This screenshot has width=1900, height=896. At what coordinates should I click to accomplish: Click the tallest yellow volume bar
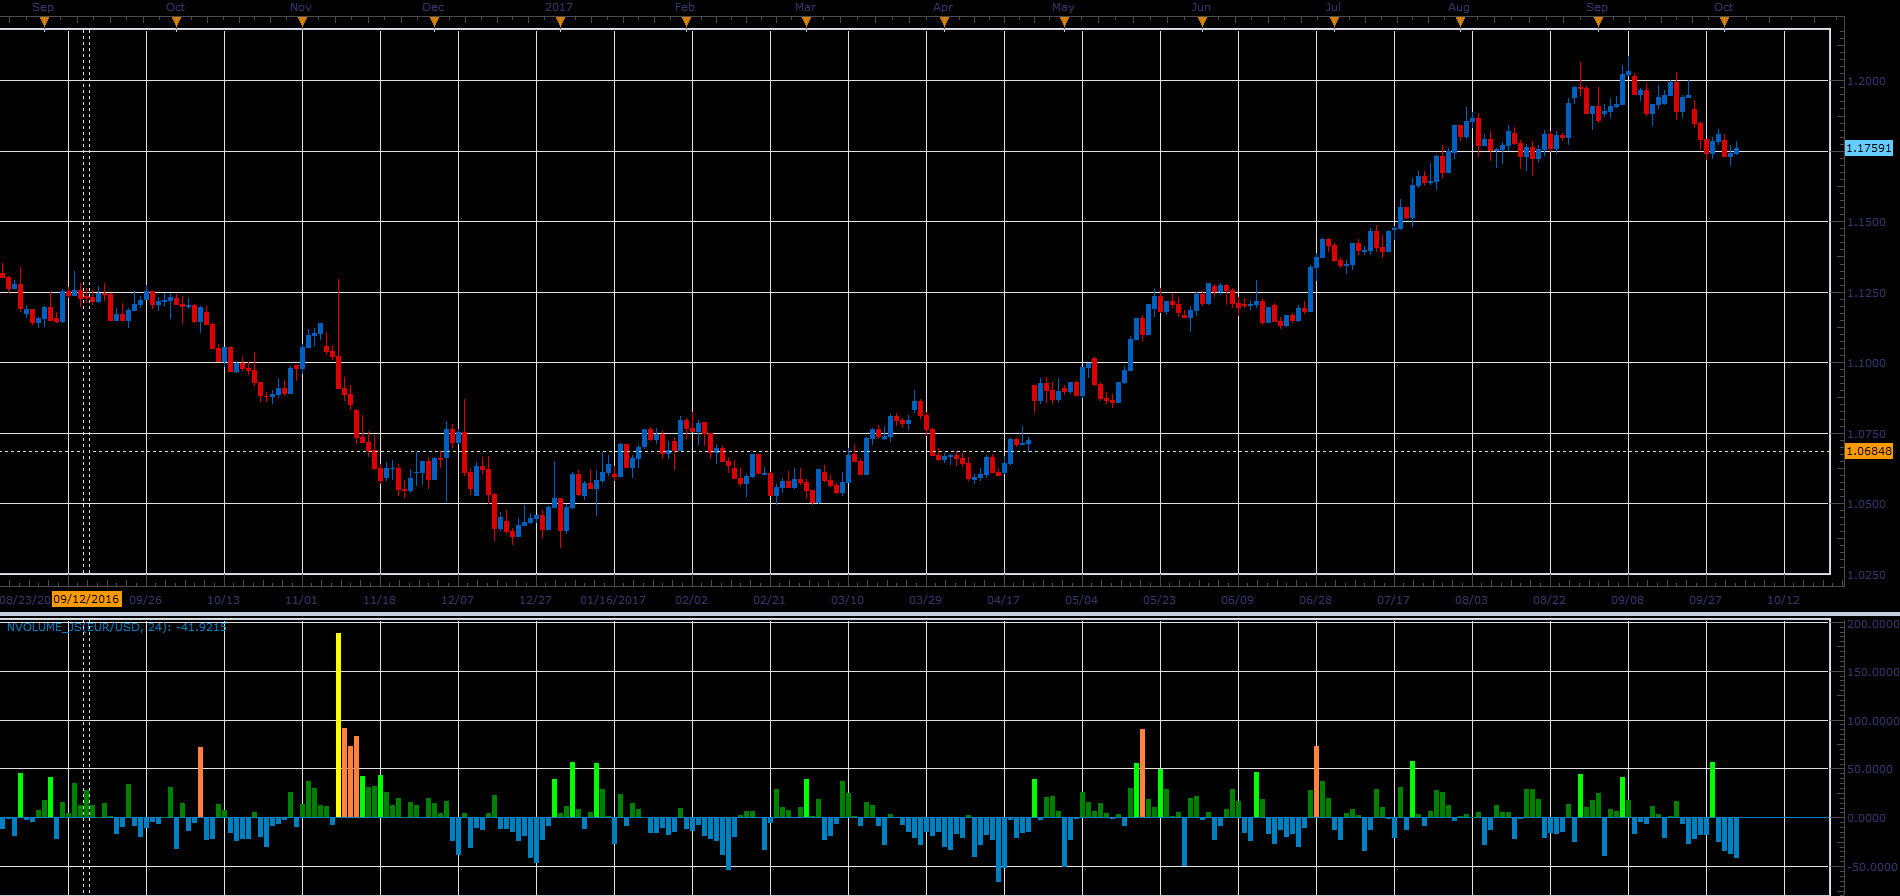[338, 725]
